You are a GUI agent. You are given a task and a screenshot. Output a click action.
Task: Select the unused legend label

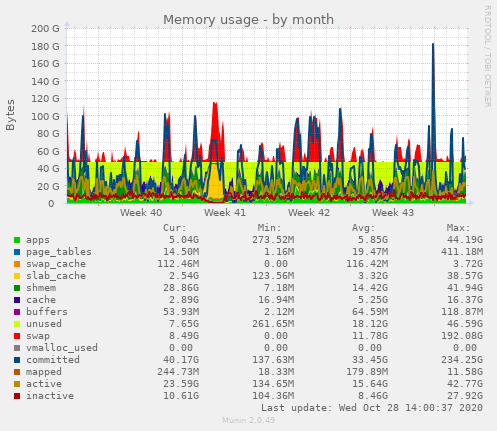44,324
